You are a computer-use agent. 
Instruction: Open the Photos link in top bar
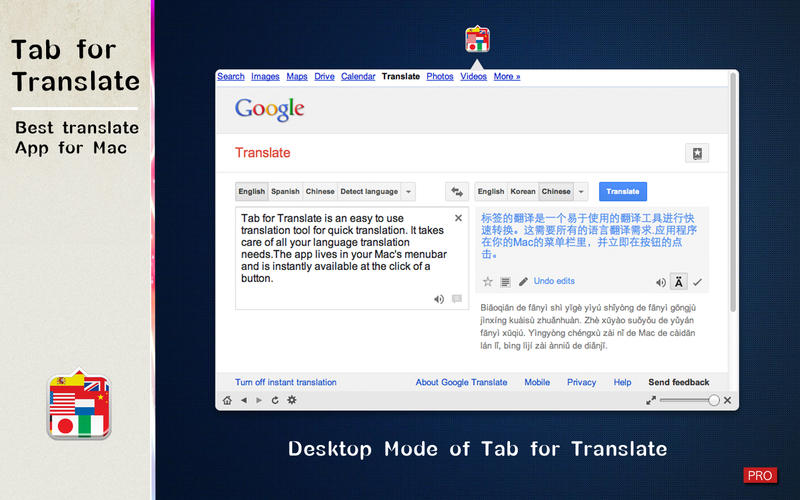click(x=440, y=77)
